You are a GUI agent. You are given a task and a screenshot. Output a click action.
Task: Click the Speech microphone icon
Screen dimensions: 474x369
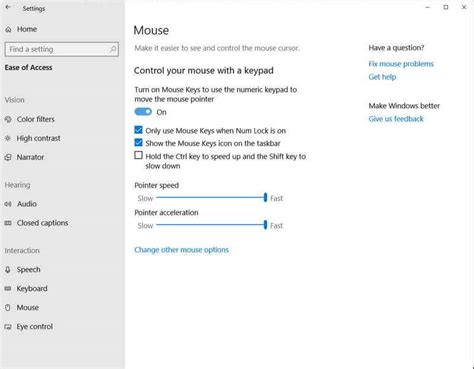pyautogui.click(x=8, y=270)
